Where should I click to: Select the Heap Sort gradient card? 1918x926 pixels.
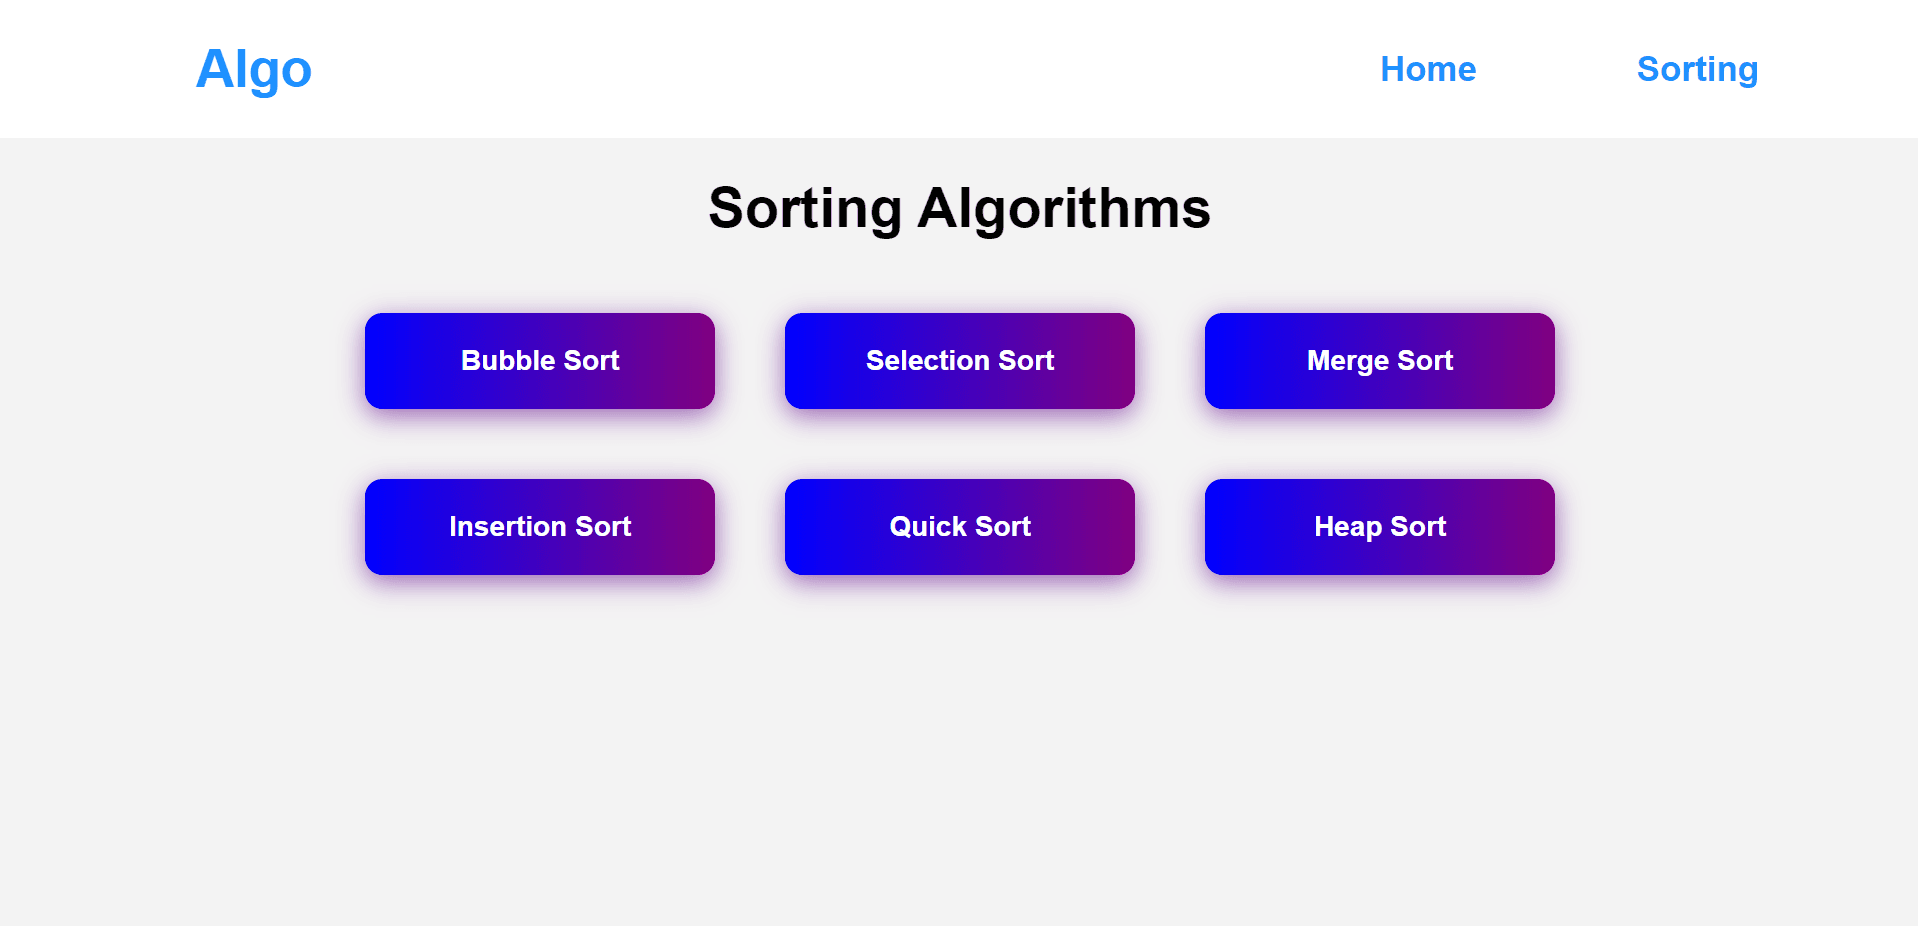coord(1380,527)
